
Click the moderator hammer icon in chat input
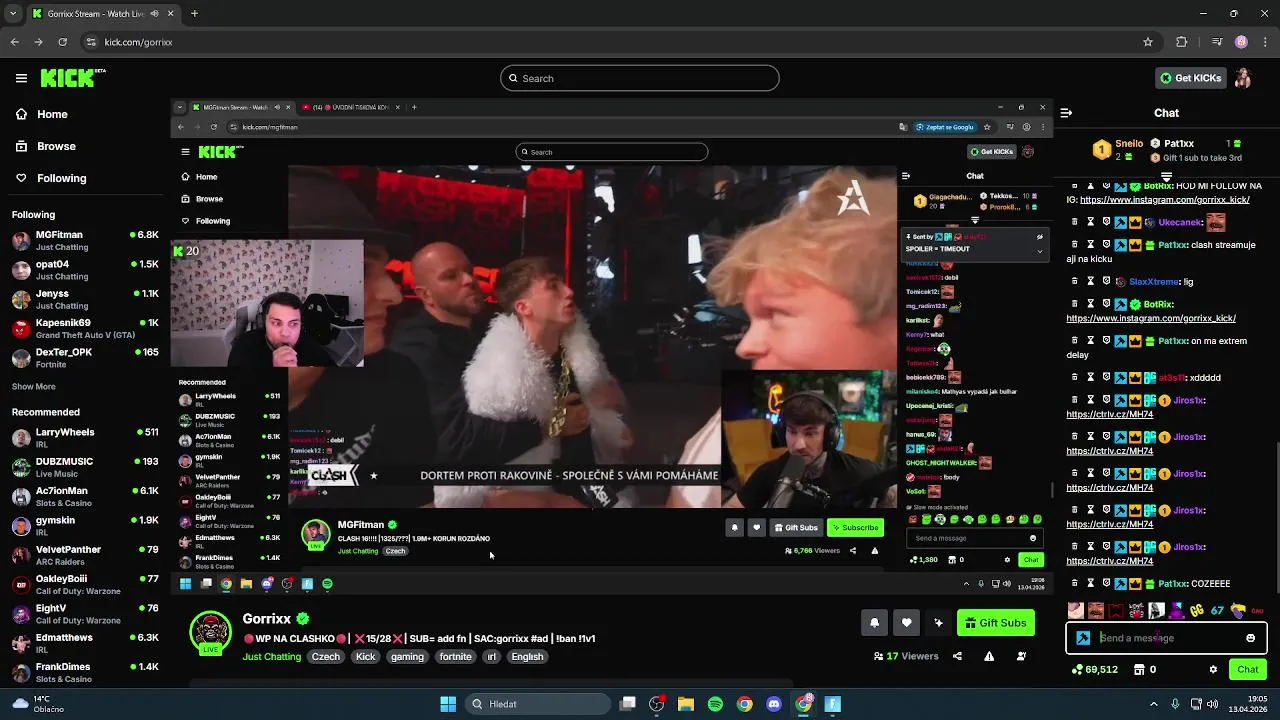point(1083,638)
